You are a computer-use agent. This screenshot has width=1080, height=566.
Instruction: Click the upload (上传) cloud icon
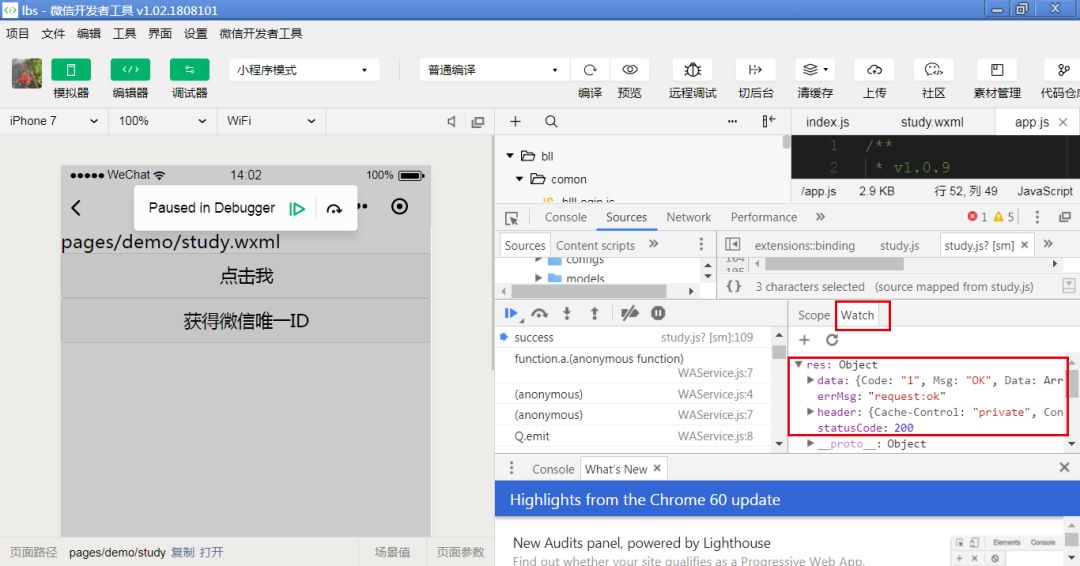coord(874,70)
